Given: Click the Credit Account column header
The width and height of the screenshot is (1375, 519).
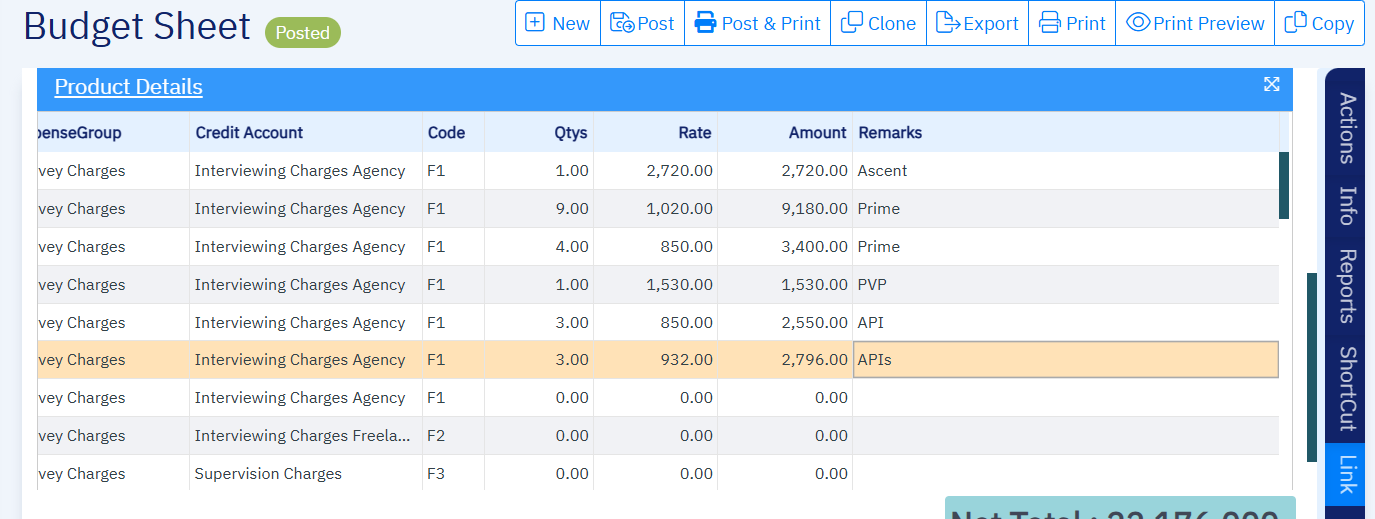Looking at the screenshot, I should (x=306, y=132).
